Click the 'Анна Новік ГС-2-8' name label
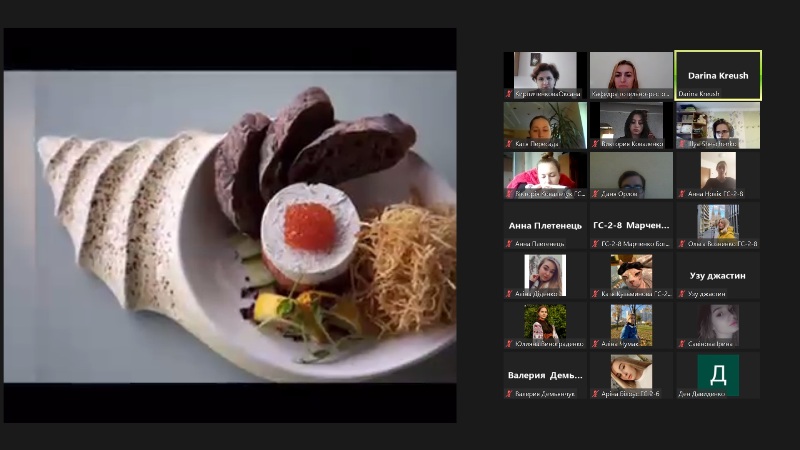 [715, 194]
